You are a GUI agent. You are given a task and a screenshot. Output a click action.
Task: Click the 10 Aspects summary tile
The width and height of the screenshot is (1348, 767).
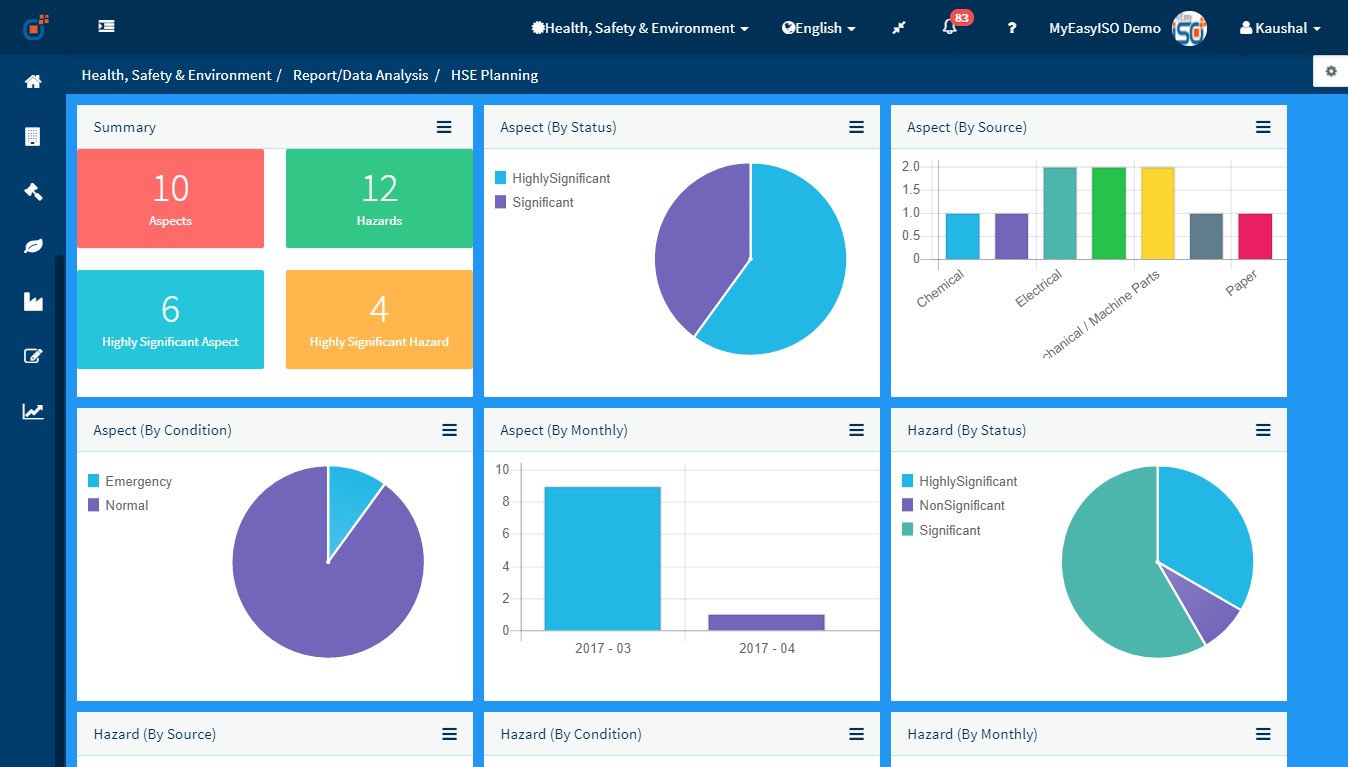pyautogui.click(x=170, y=198)
